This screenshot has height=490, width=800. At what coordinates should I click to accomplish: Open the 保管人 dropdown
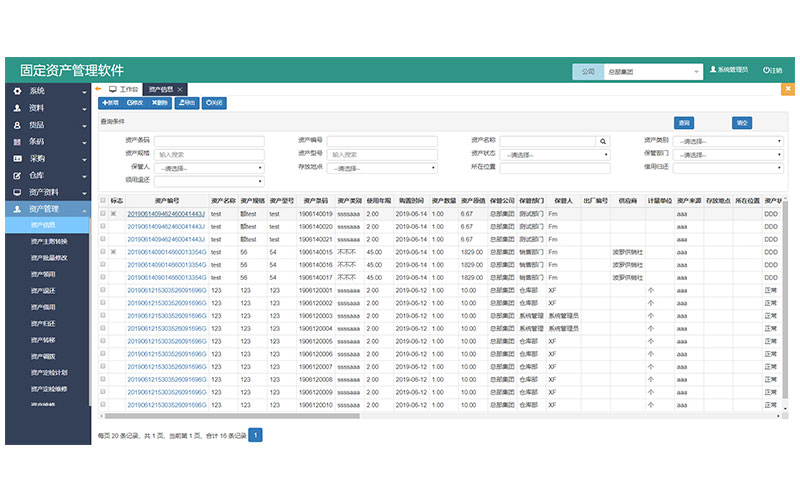pos(209,168)
